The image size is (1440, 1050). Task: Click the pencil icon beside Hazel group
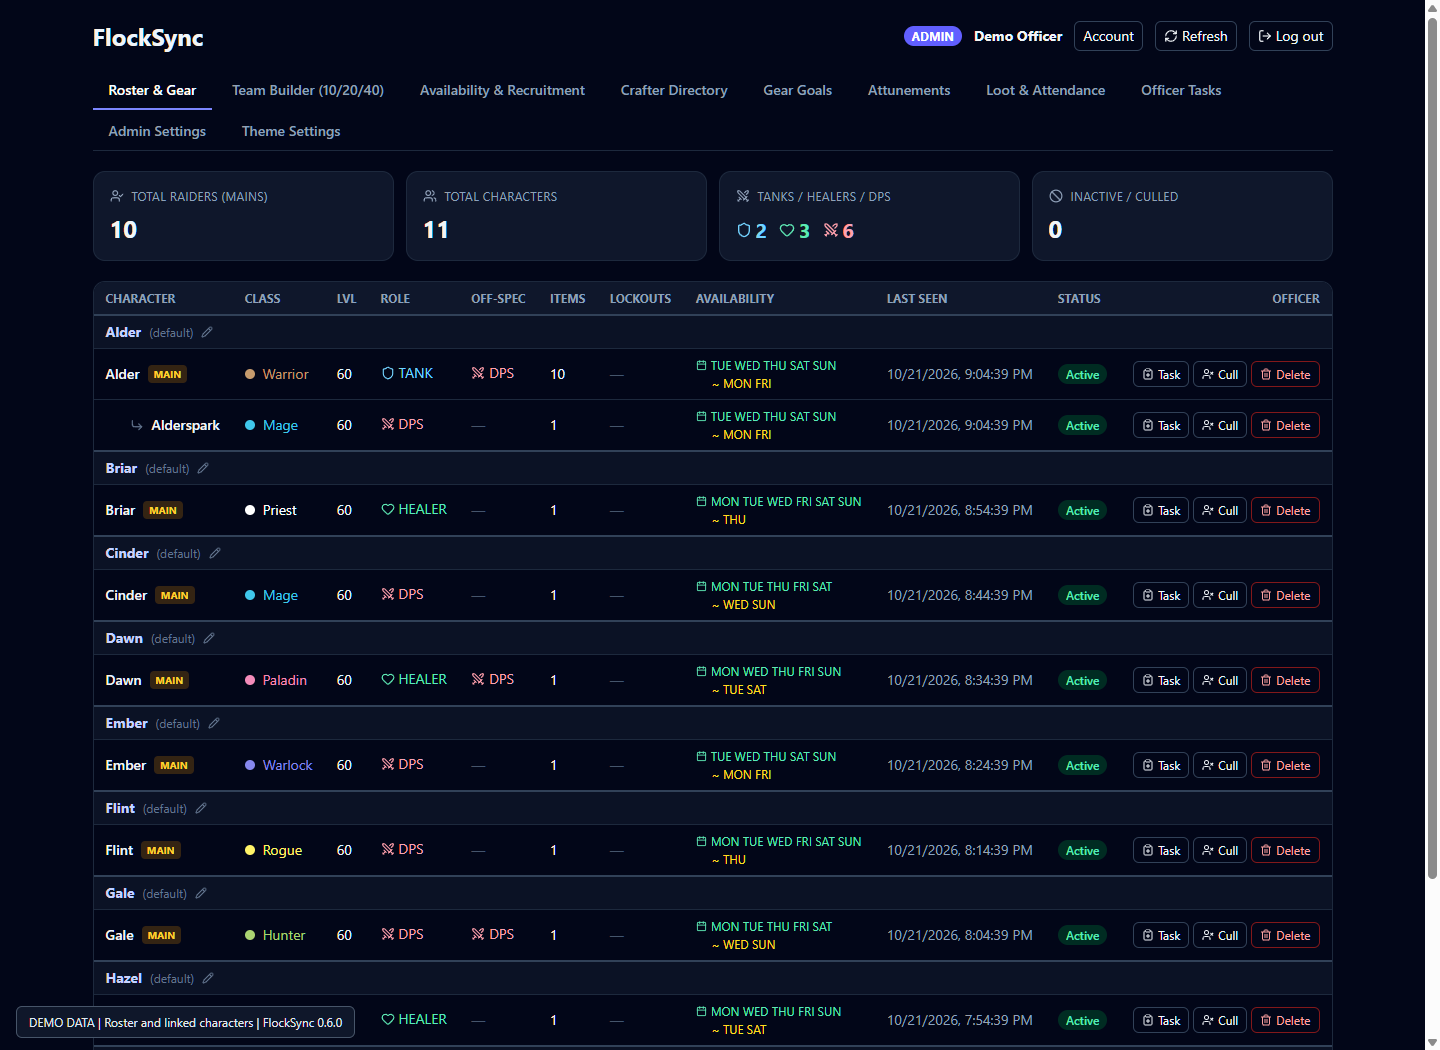(x=208, y=978)
